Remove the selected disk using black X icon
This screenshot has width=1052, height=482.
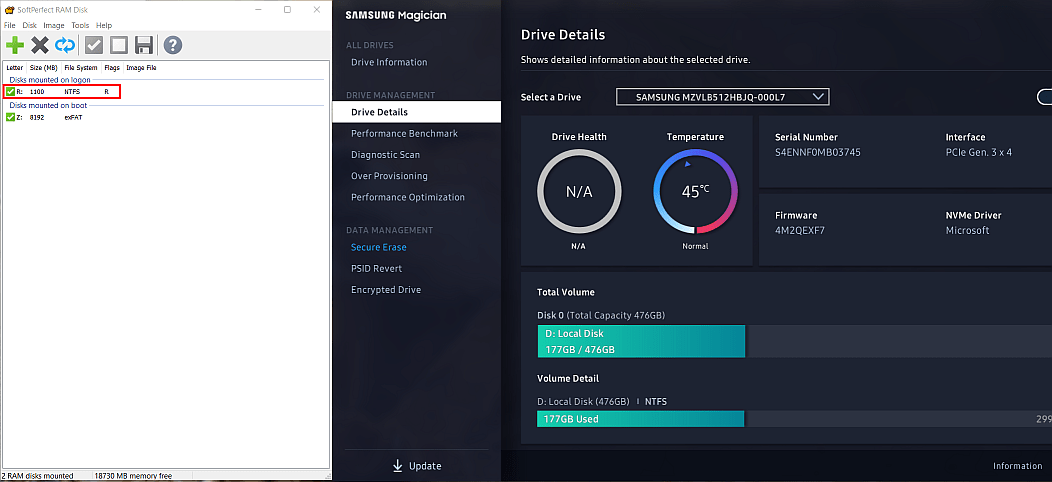click(x=40, y=45)
